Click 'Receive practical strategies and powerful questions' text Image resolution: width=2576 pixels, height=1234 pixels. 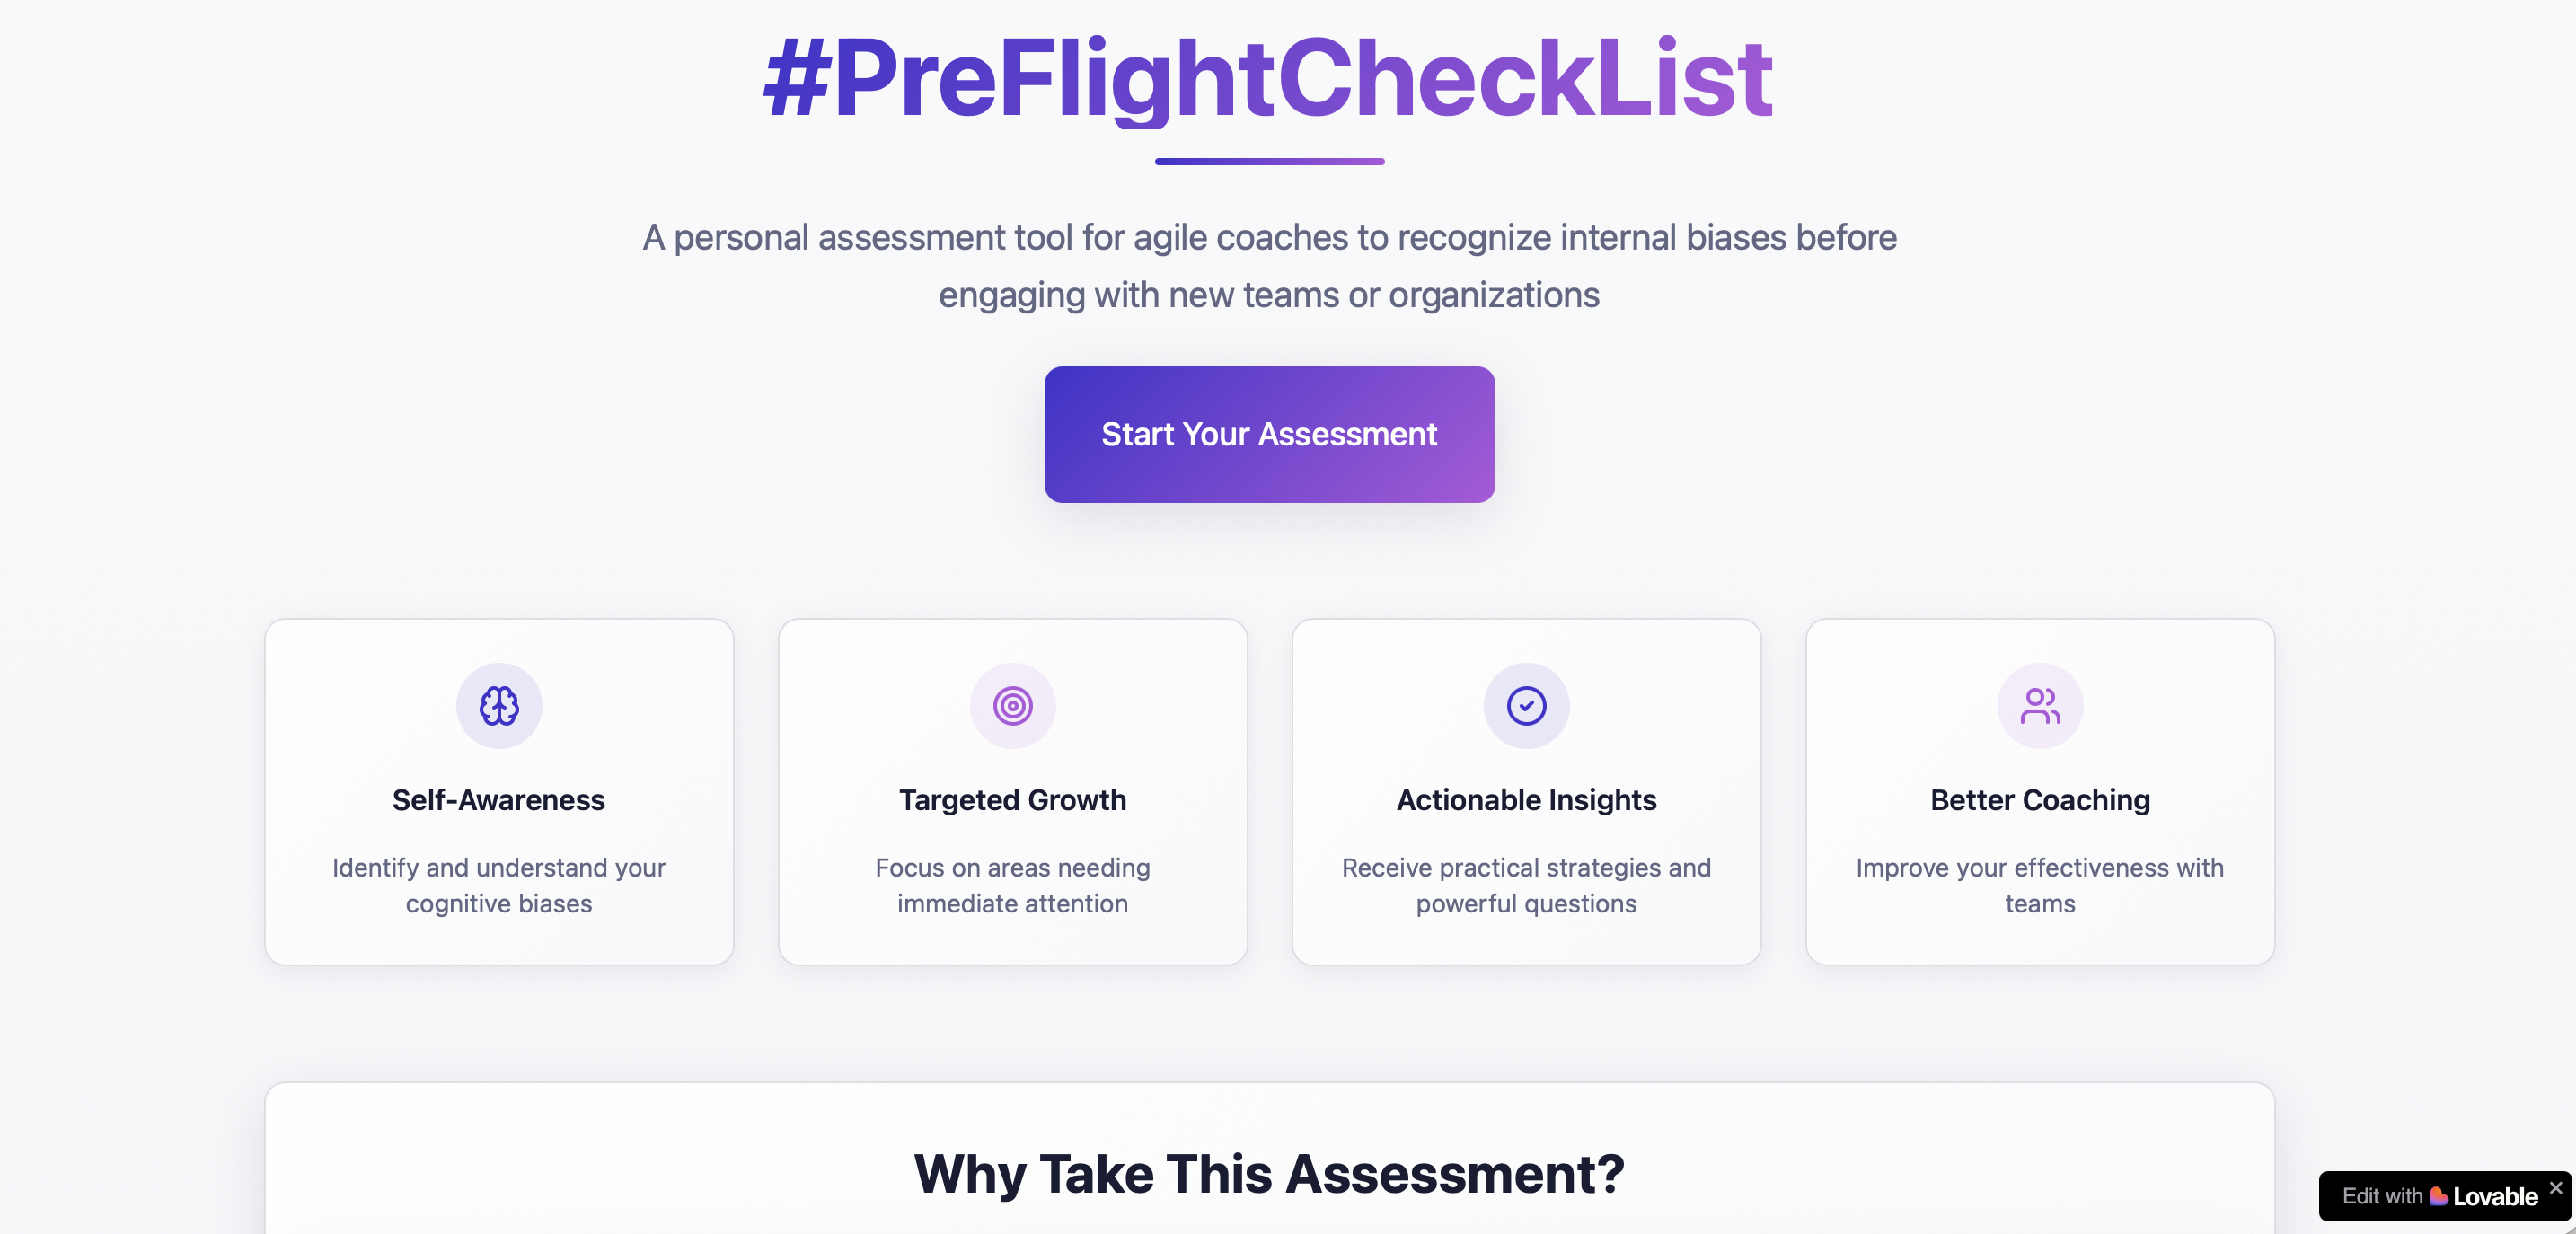pyautogui.click(x=1526, y=885)
